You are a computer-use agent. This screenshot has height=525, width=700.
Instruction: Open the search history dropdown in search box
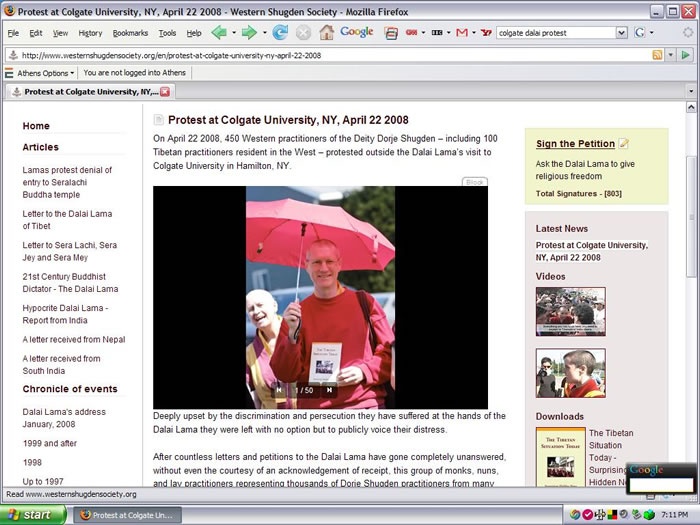pyautogui.click(x=621, y=33)
